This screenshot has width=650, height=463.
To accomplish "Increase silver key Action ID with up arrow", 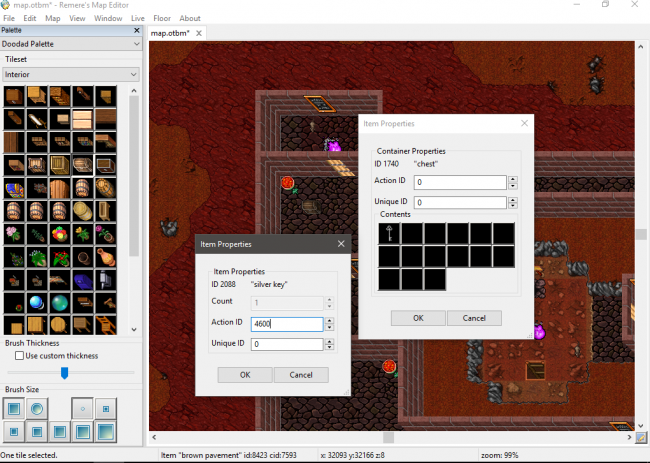I will 330,321.
